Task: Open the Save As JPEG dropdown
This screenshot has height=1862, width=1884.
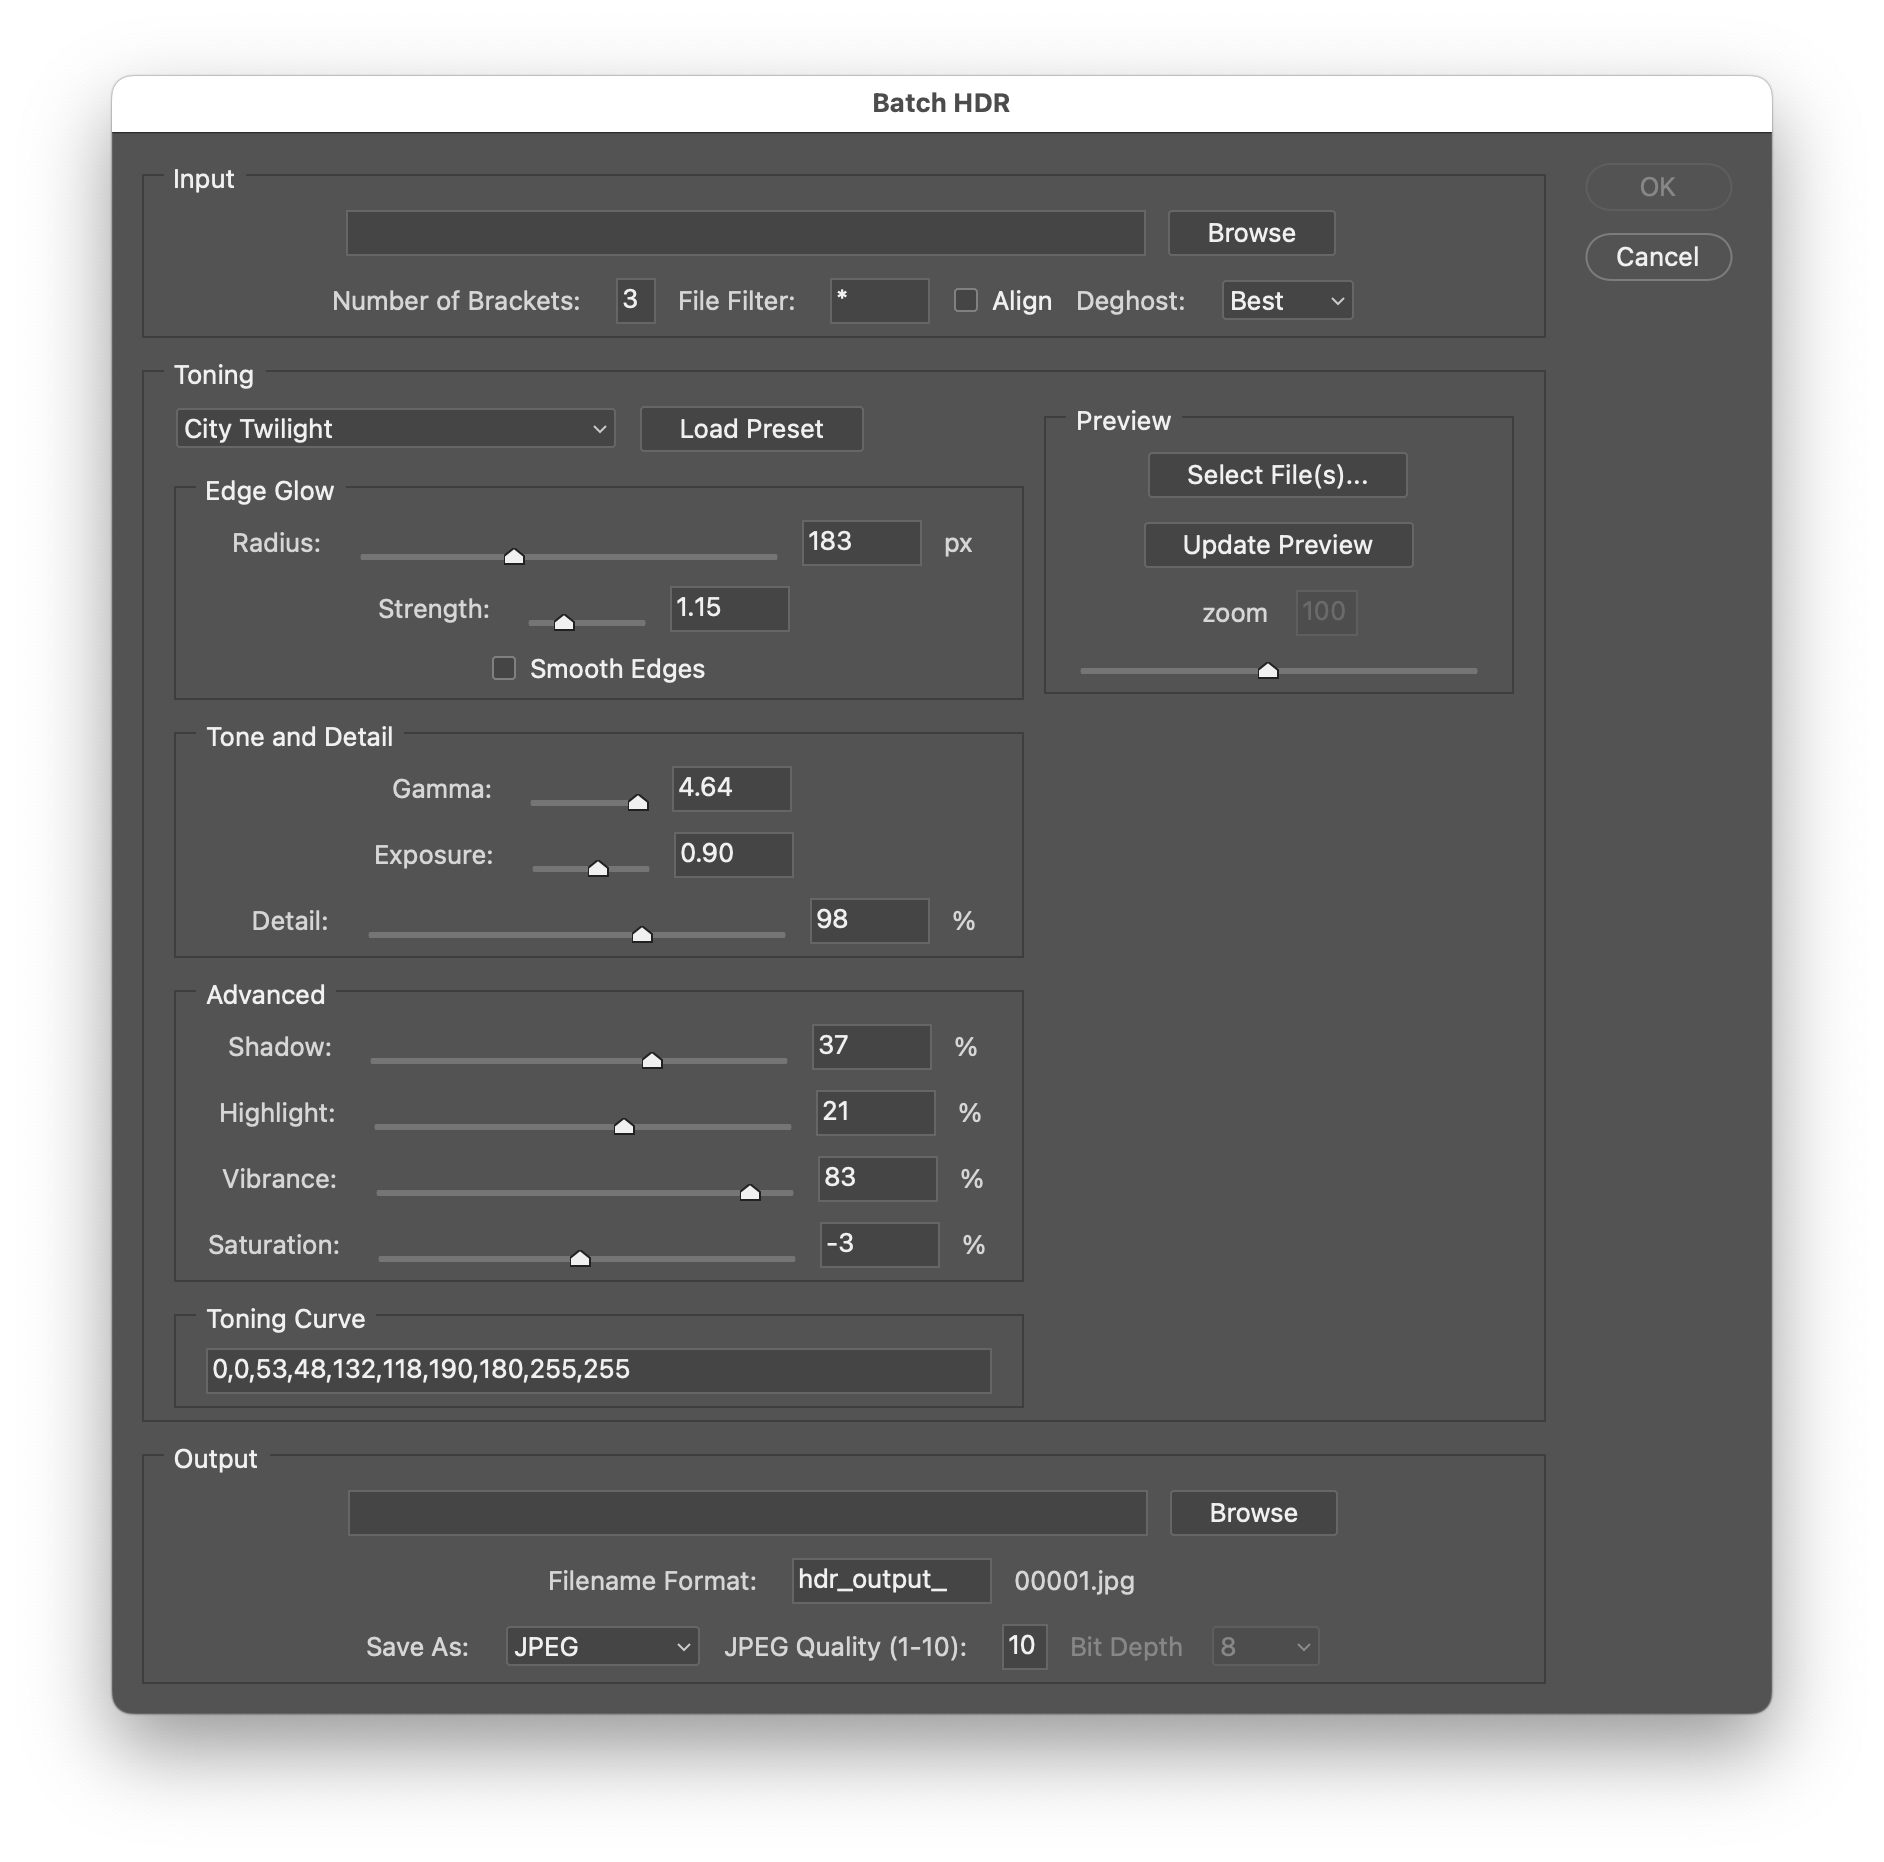Action: (x=602, y=1647)
